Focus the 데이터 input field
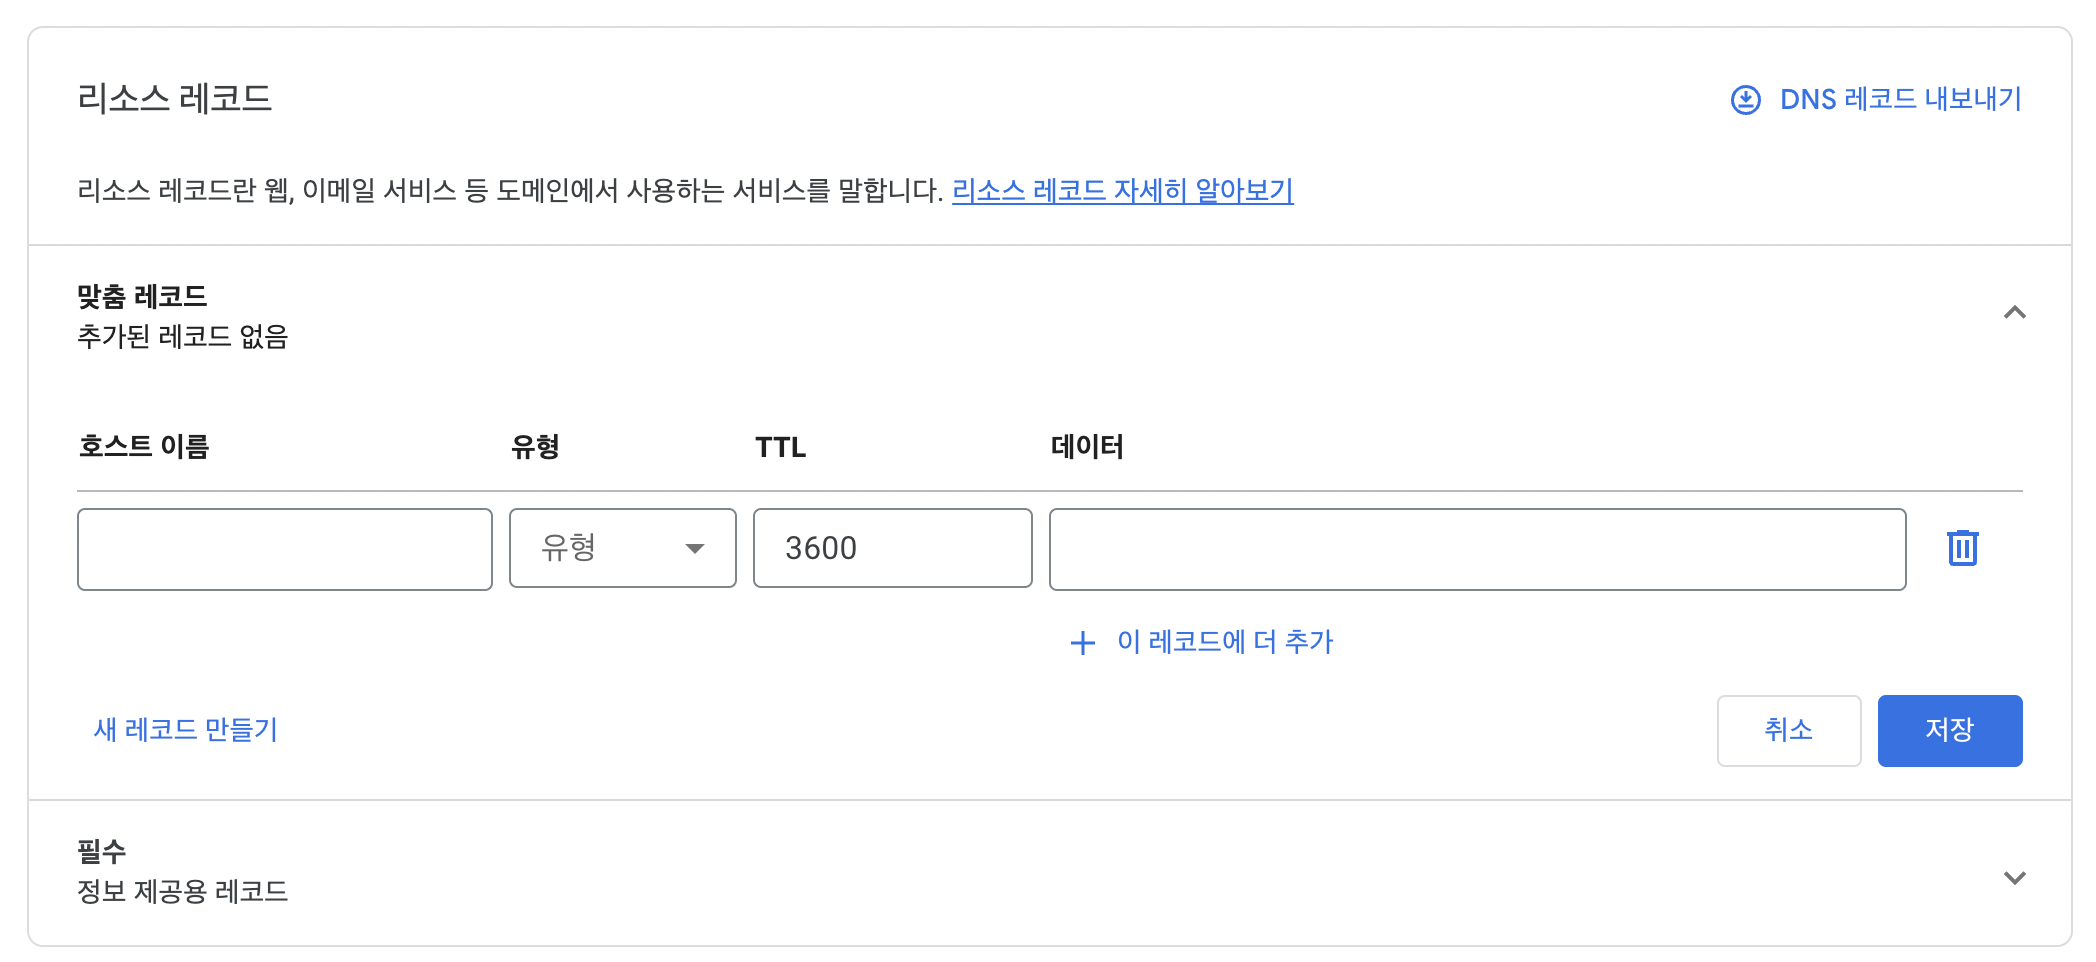This screenshot has height=962, width=2096. (1477, 549)
